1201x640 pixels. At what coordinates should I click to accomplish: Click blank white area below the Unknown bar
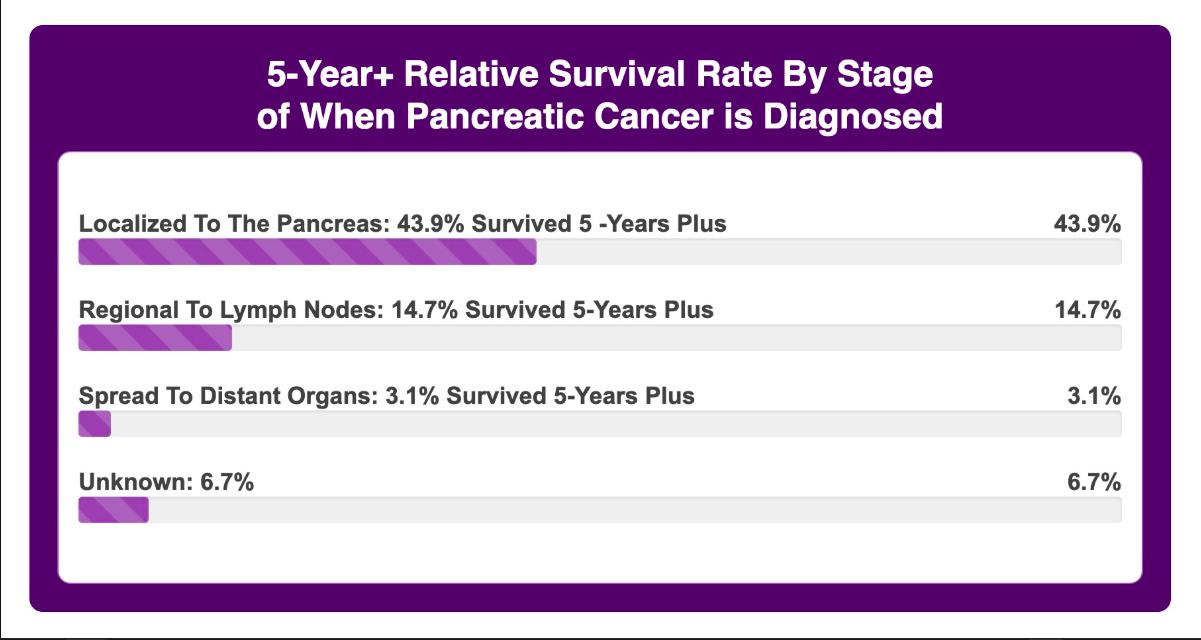[x=600, y=552]
